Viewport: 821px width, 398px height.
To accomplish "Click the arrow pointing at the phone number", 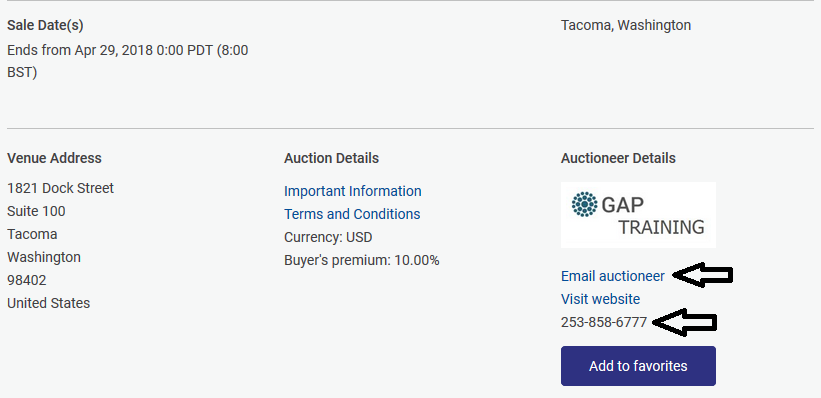I will [x=685, y=323].
